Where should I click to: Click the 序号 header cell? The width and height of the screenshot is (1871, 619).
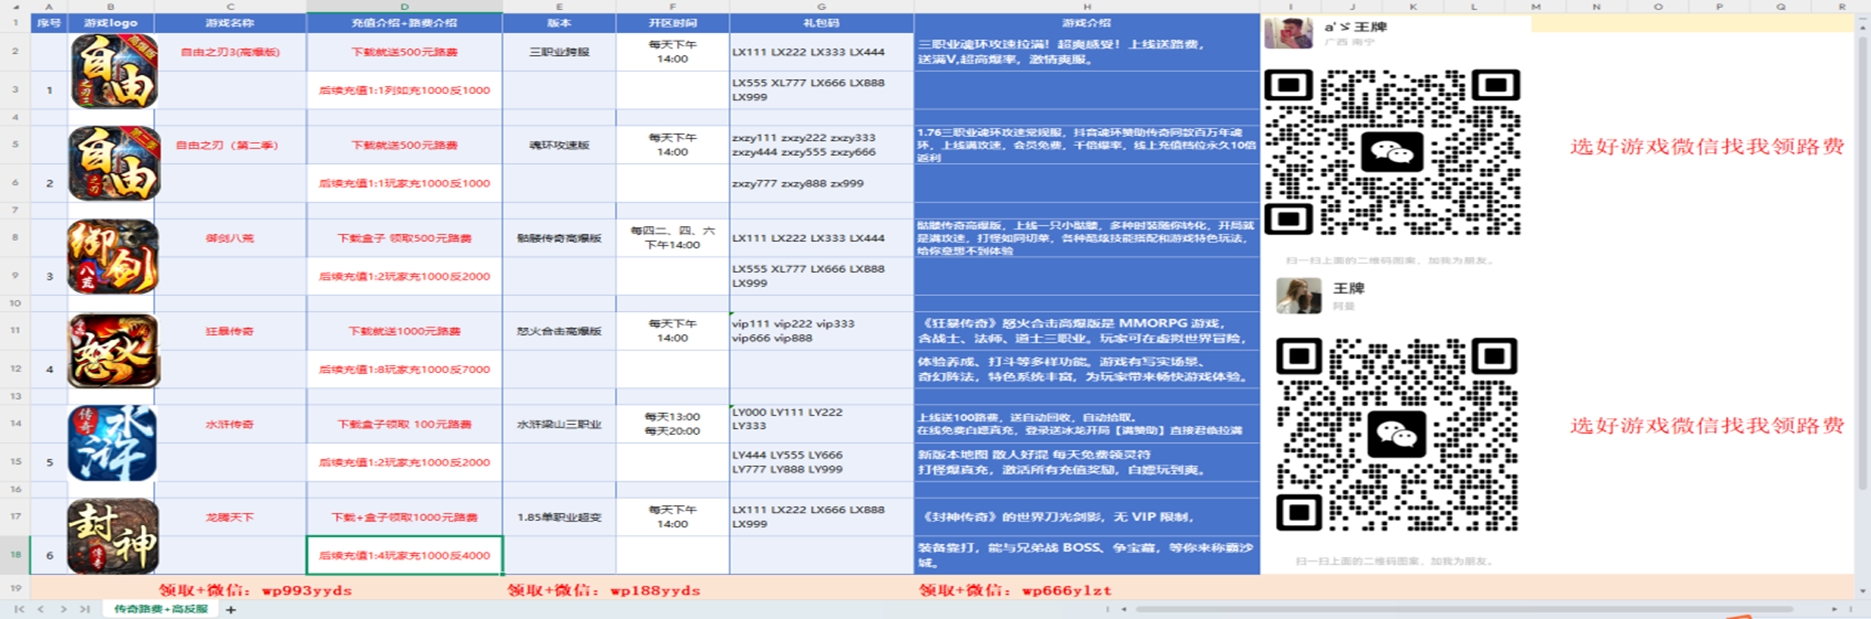pos(49,22)
